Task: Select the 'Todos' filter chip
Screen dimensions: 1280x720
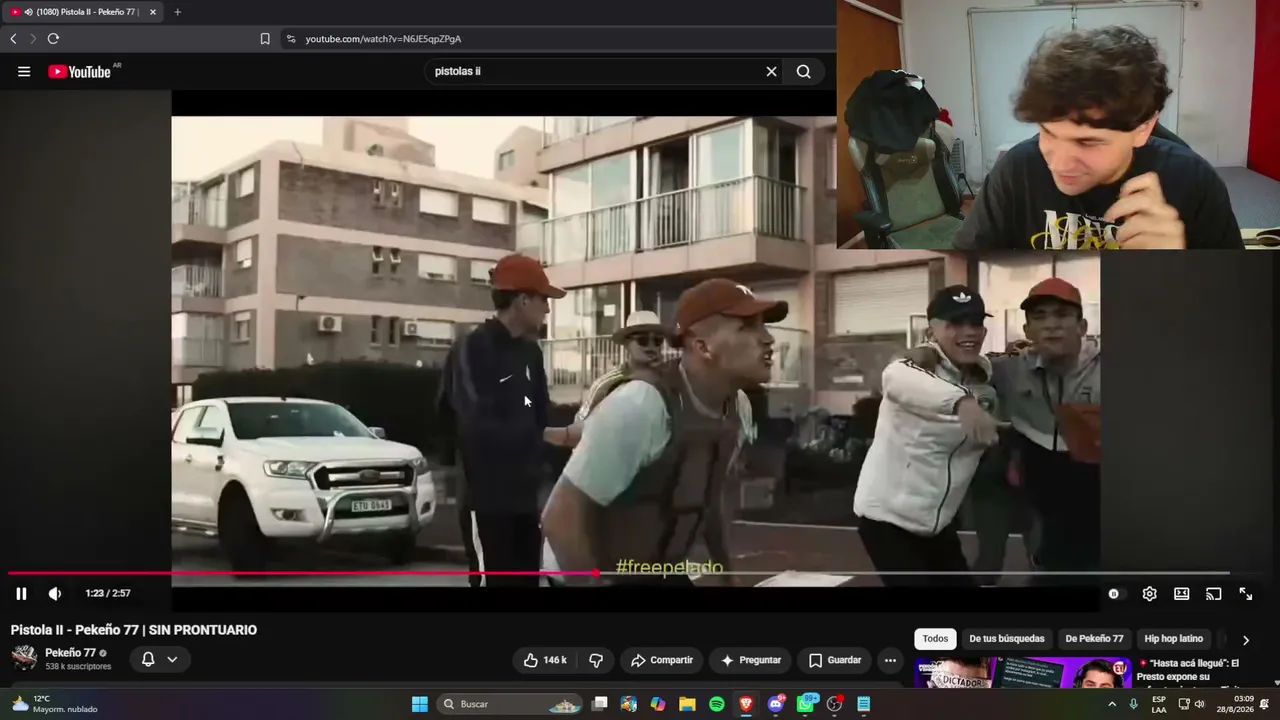Action: pyautogui.click(x=935, y=639)
